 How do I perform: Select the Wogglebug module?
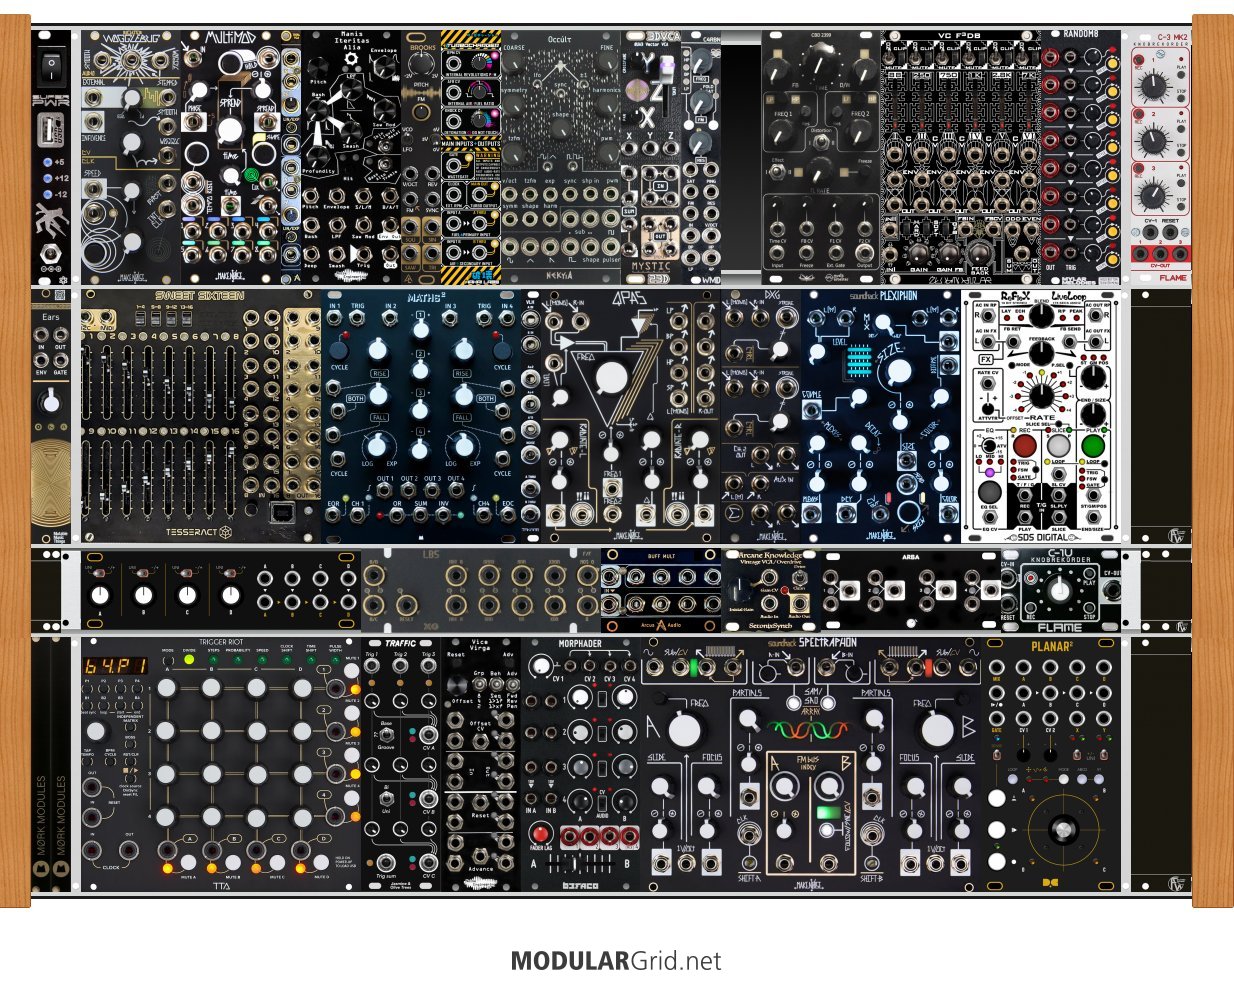(130, 157)
